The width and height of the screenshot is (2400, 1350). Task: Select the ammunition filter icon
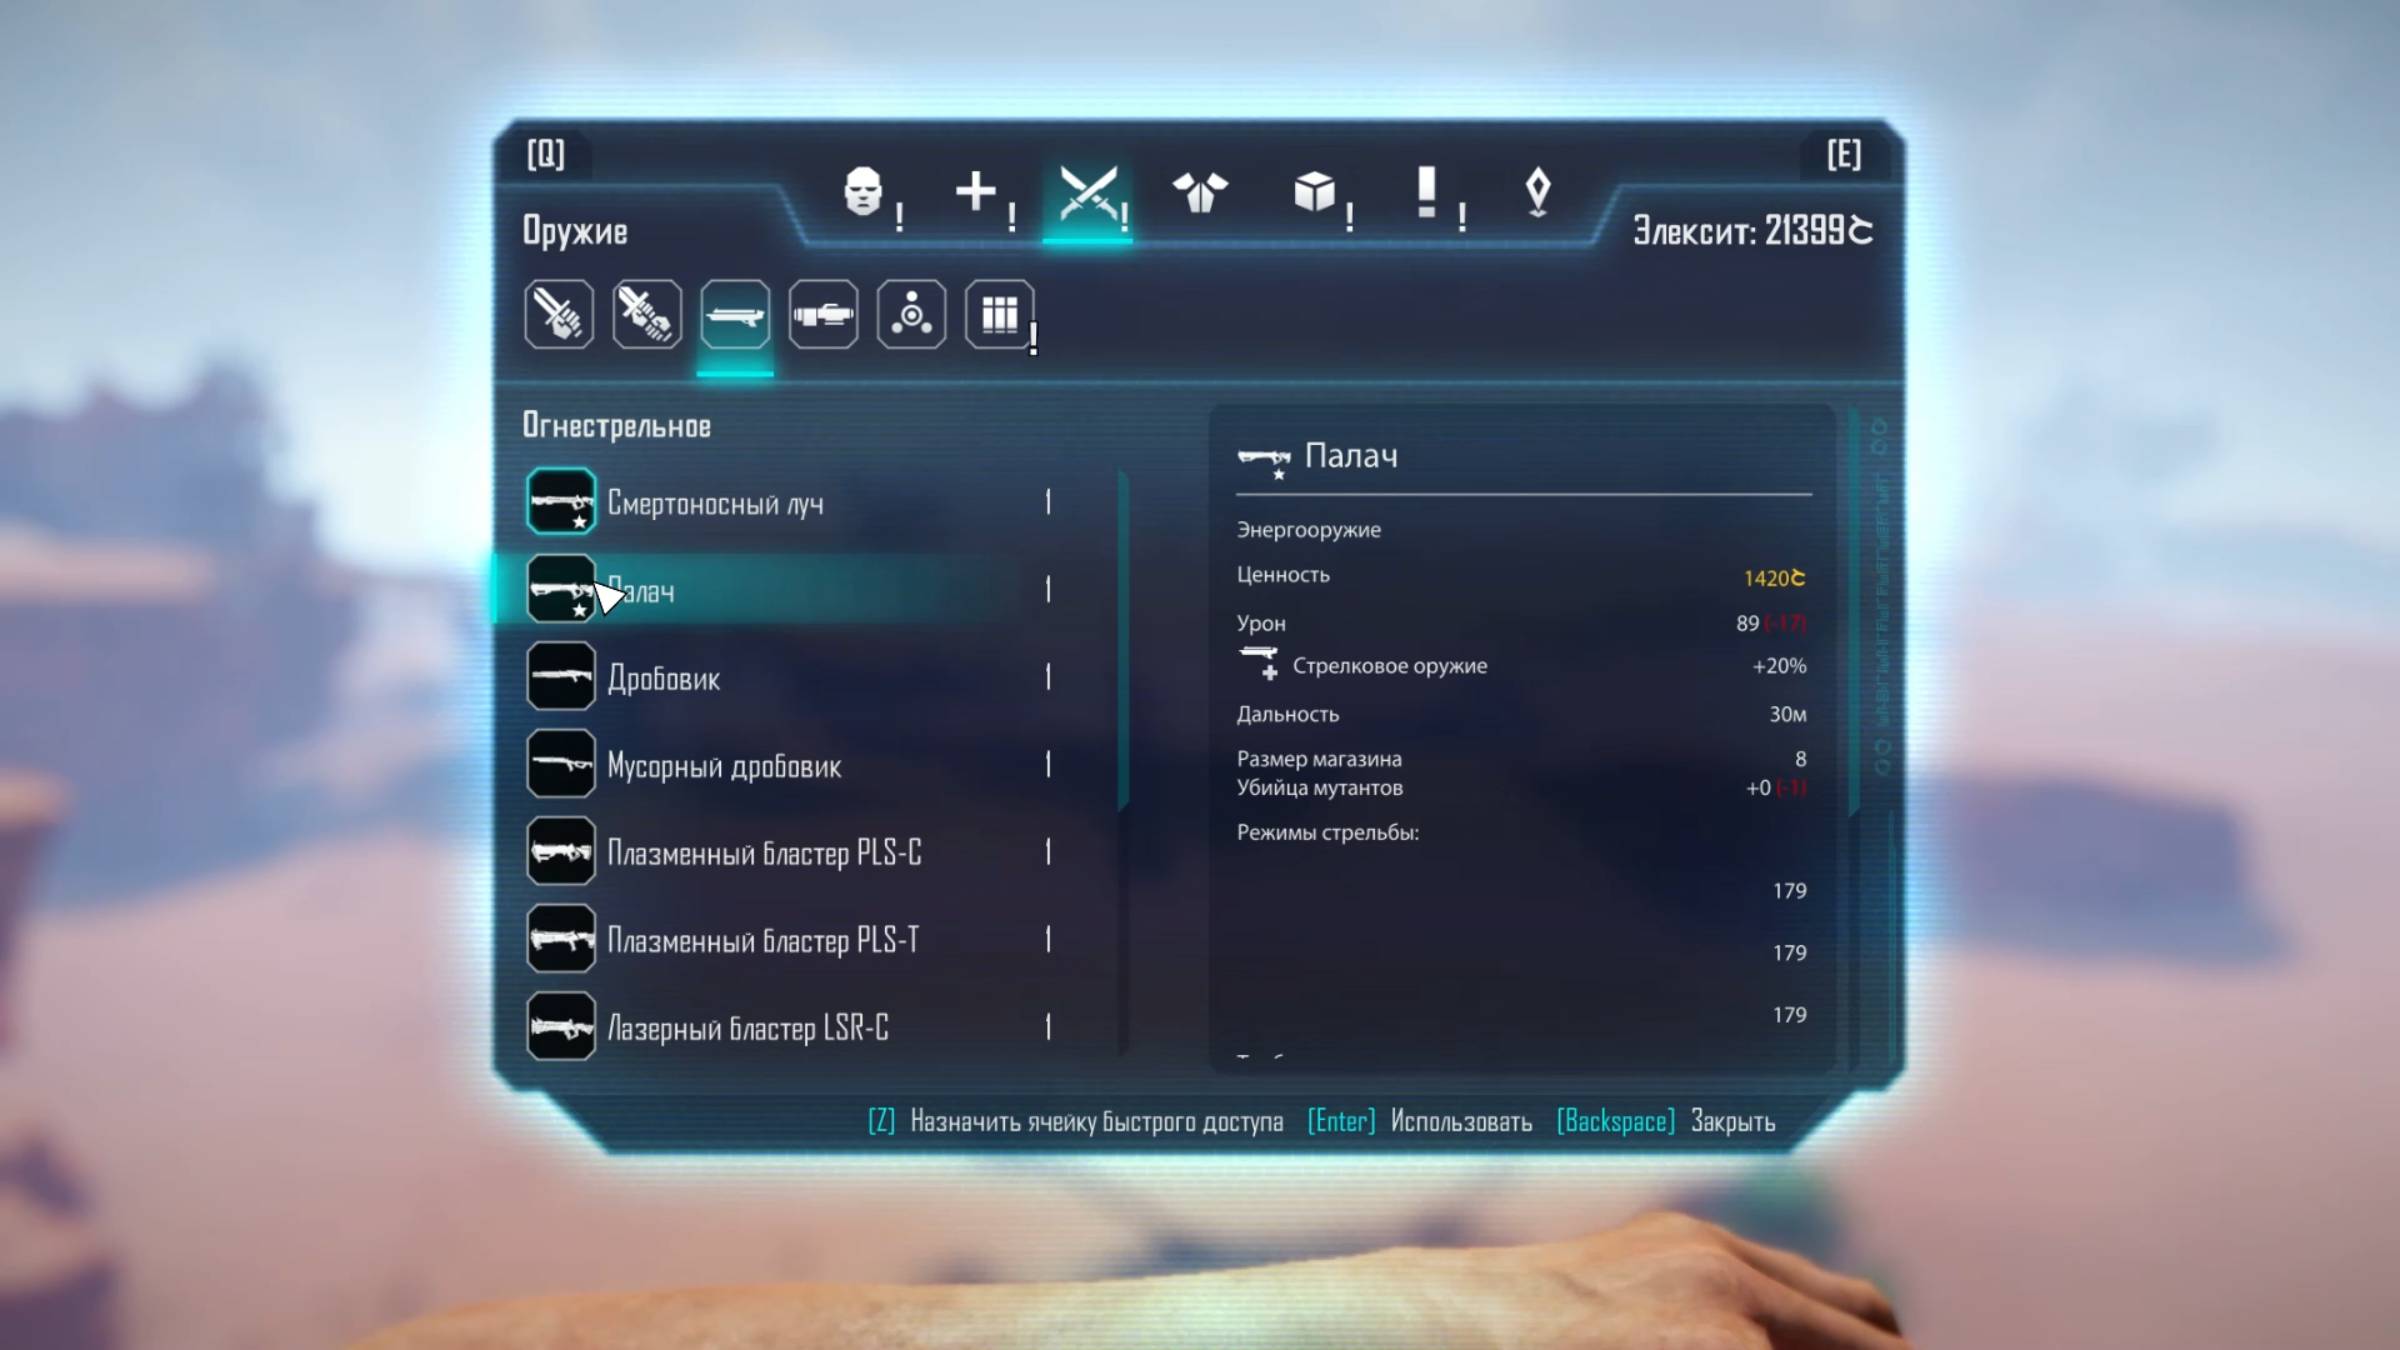(999, 315)
